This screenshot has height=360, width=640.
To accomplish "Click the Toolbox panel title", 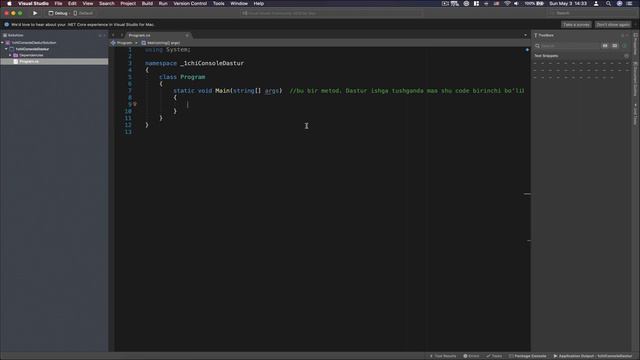I will [545, 36].
